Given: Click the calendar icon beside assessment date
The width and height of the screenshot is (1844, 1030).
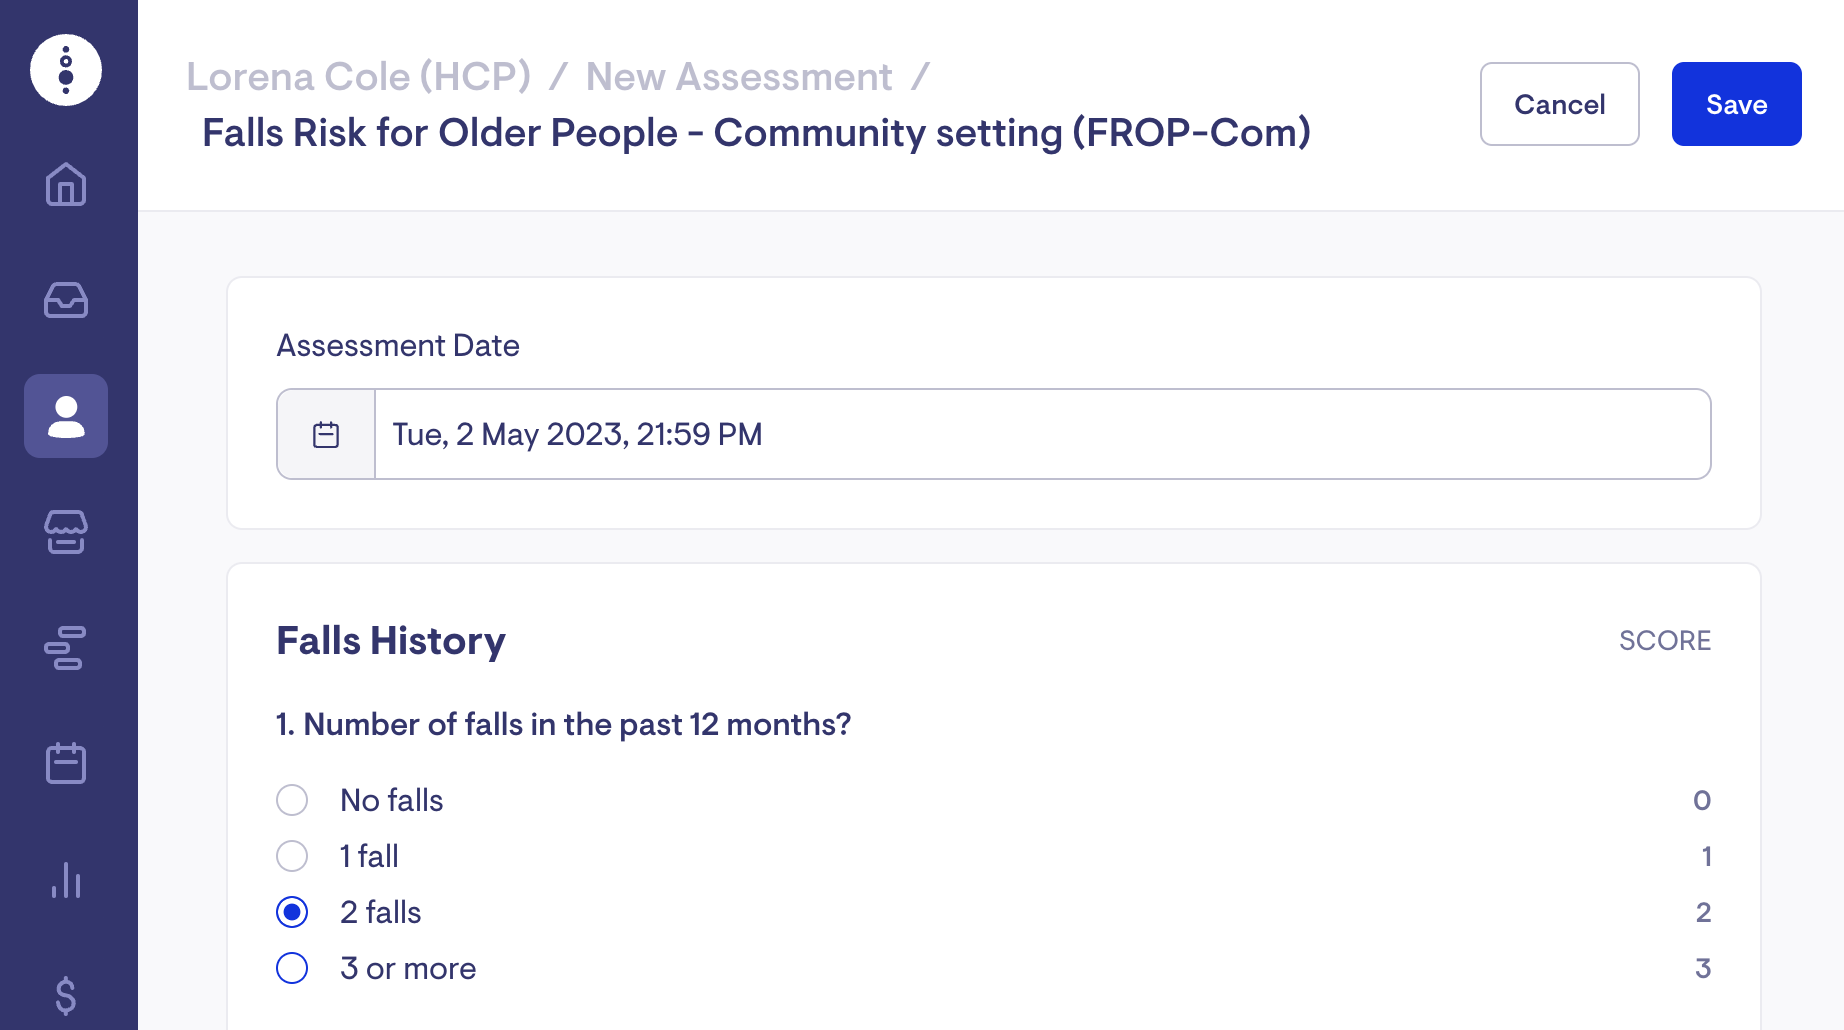Looking at the screenshot, I should (326, 434).
